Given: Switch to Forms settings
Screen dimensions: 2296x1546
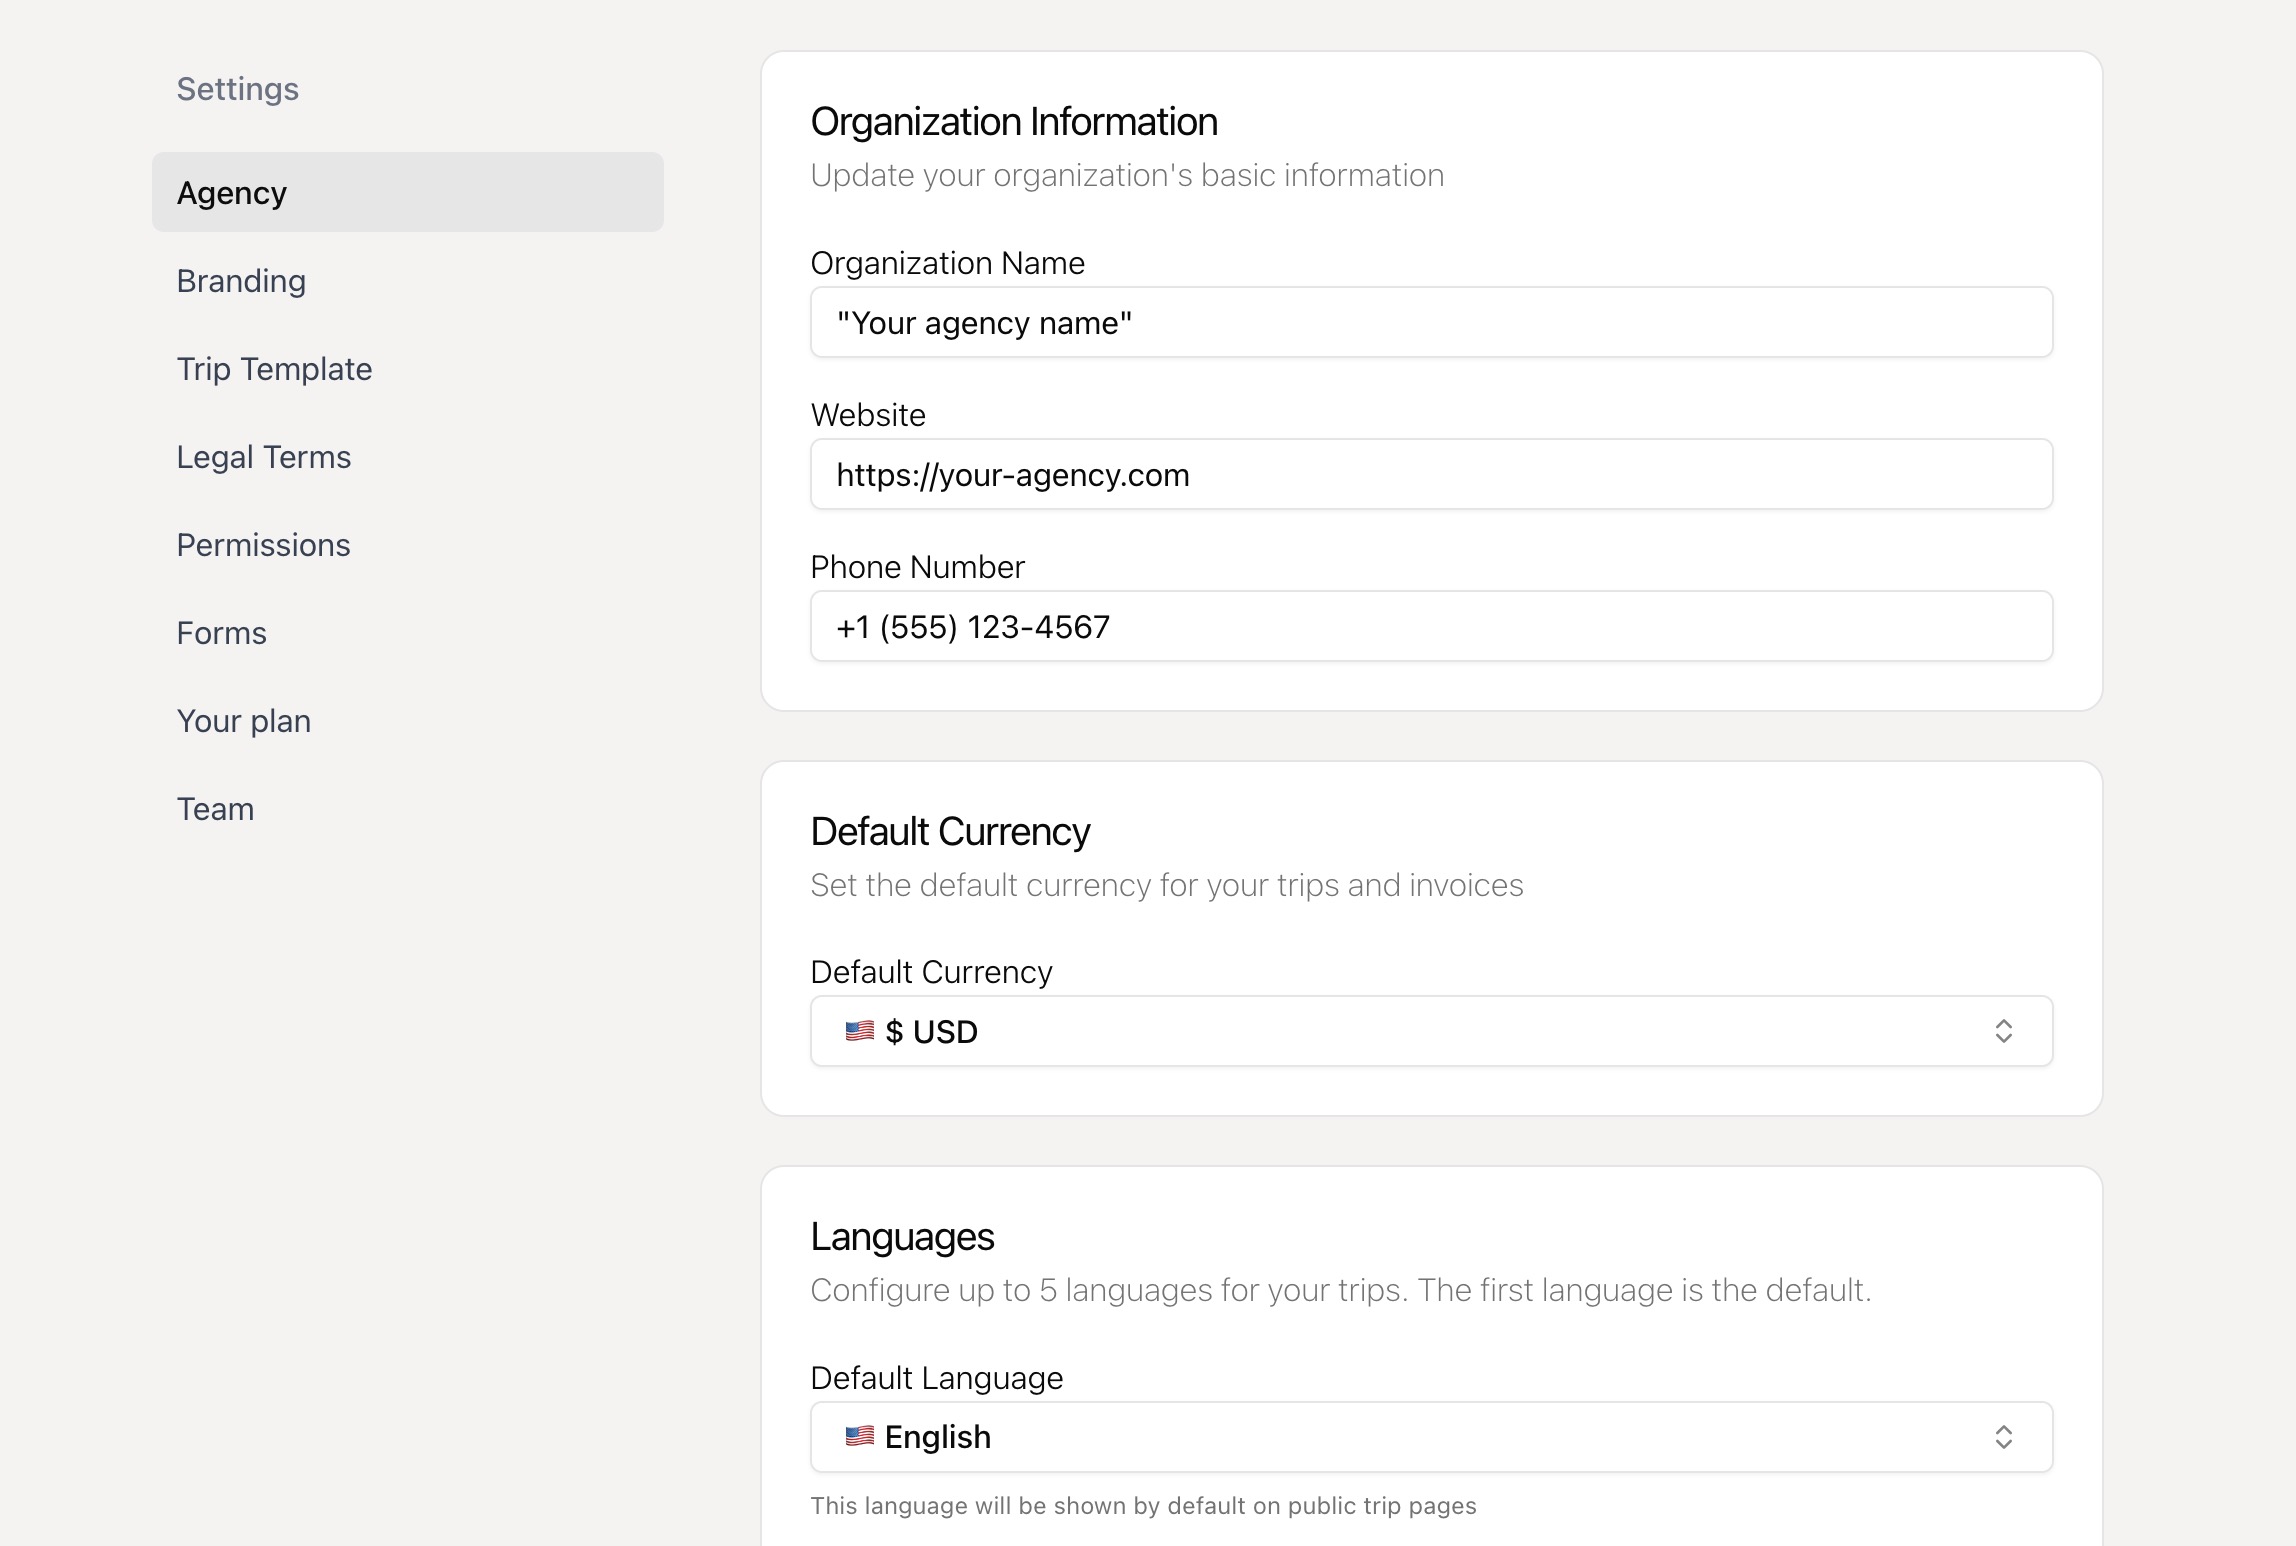Looking at the screenshot, I should [221, 633].
